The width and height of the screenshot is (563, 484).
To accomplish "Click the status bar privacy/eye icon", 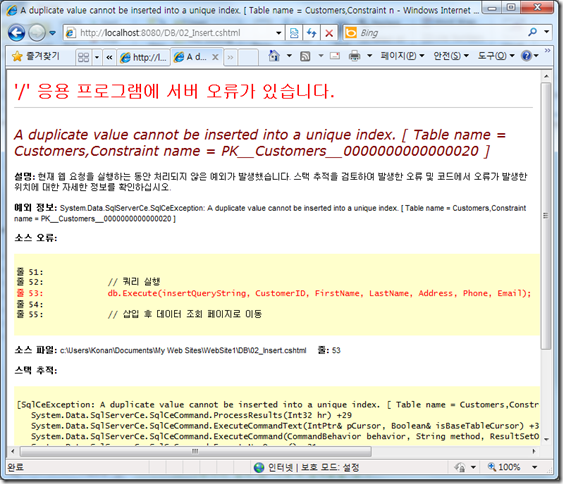I will [x=460, y=467].
